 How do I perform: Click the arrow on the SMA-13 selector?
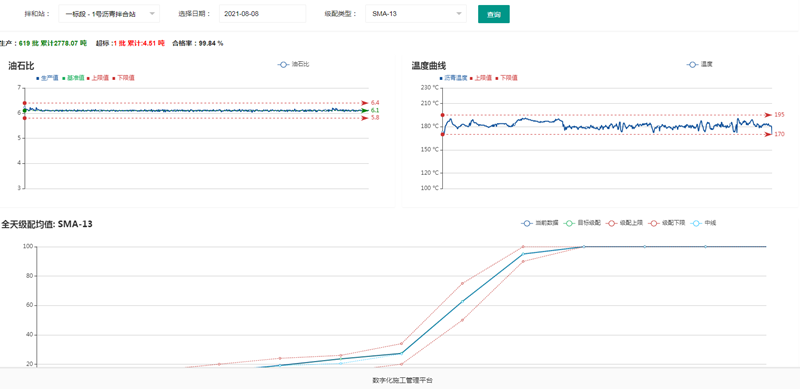tap(459, 14)
